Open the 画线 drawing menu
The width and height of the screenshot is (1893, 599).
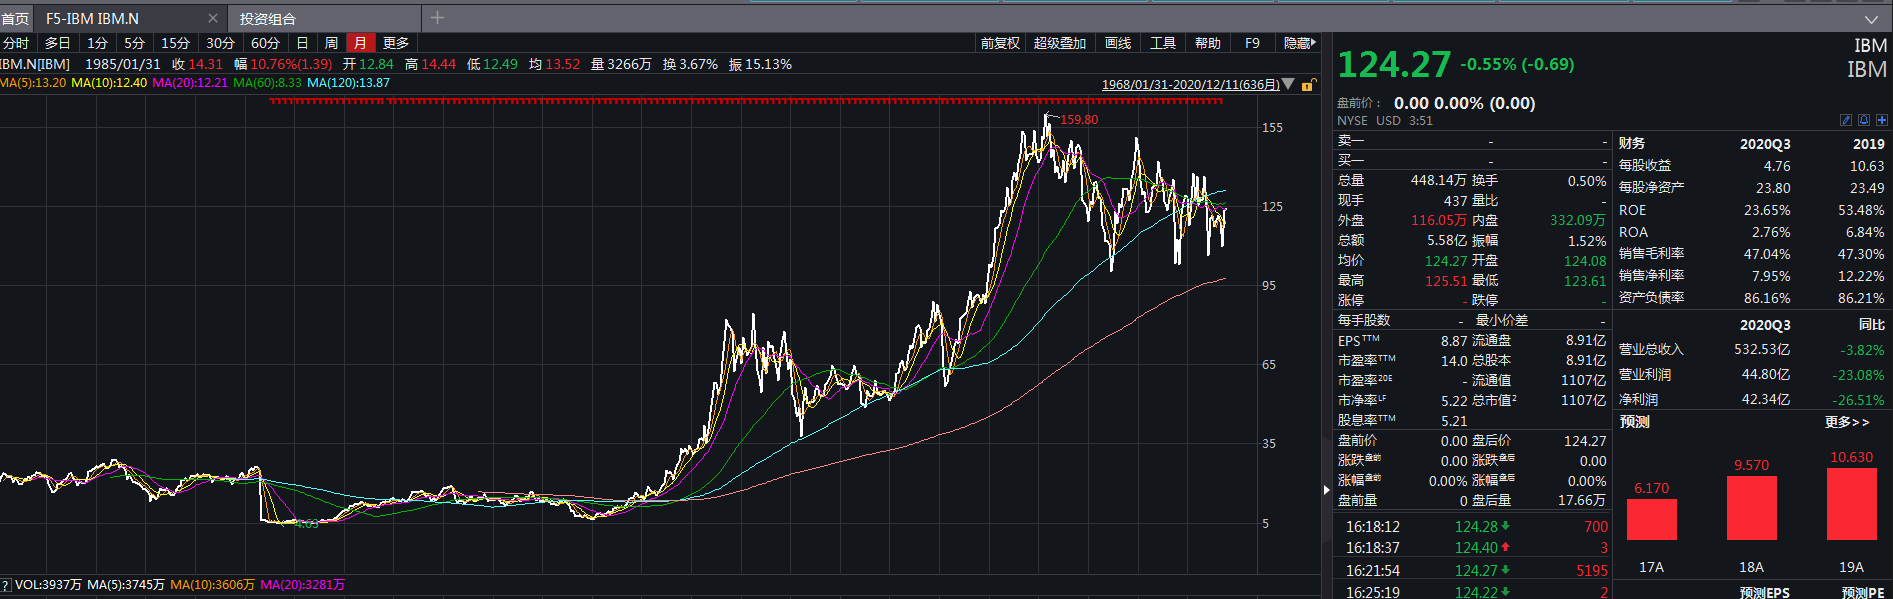(1118, 43)
